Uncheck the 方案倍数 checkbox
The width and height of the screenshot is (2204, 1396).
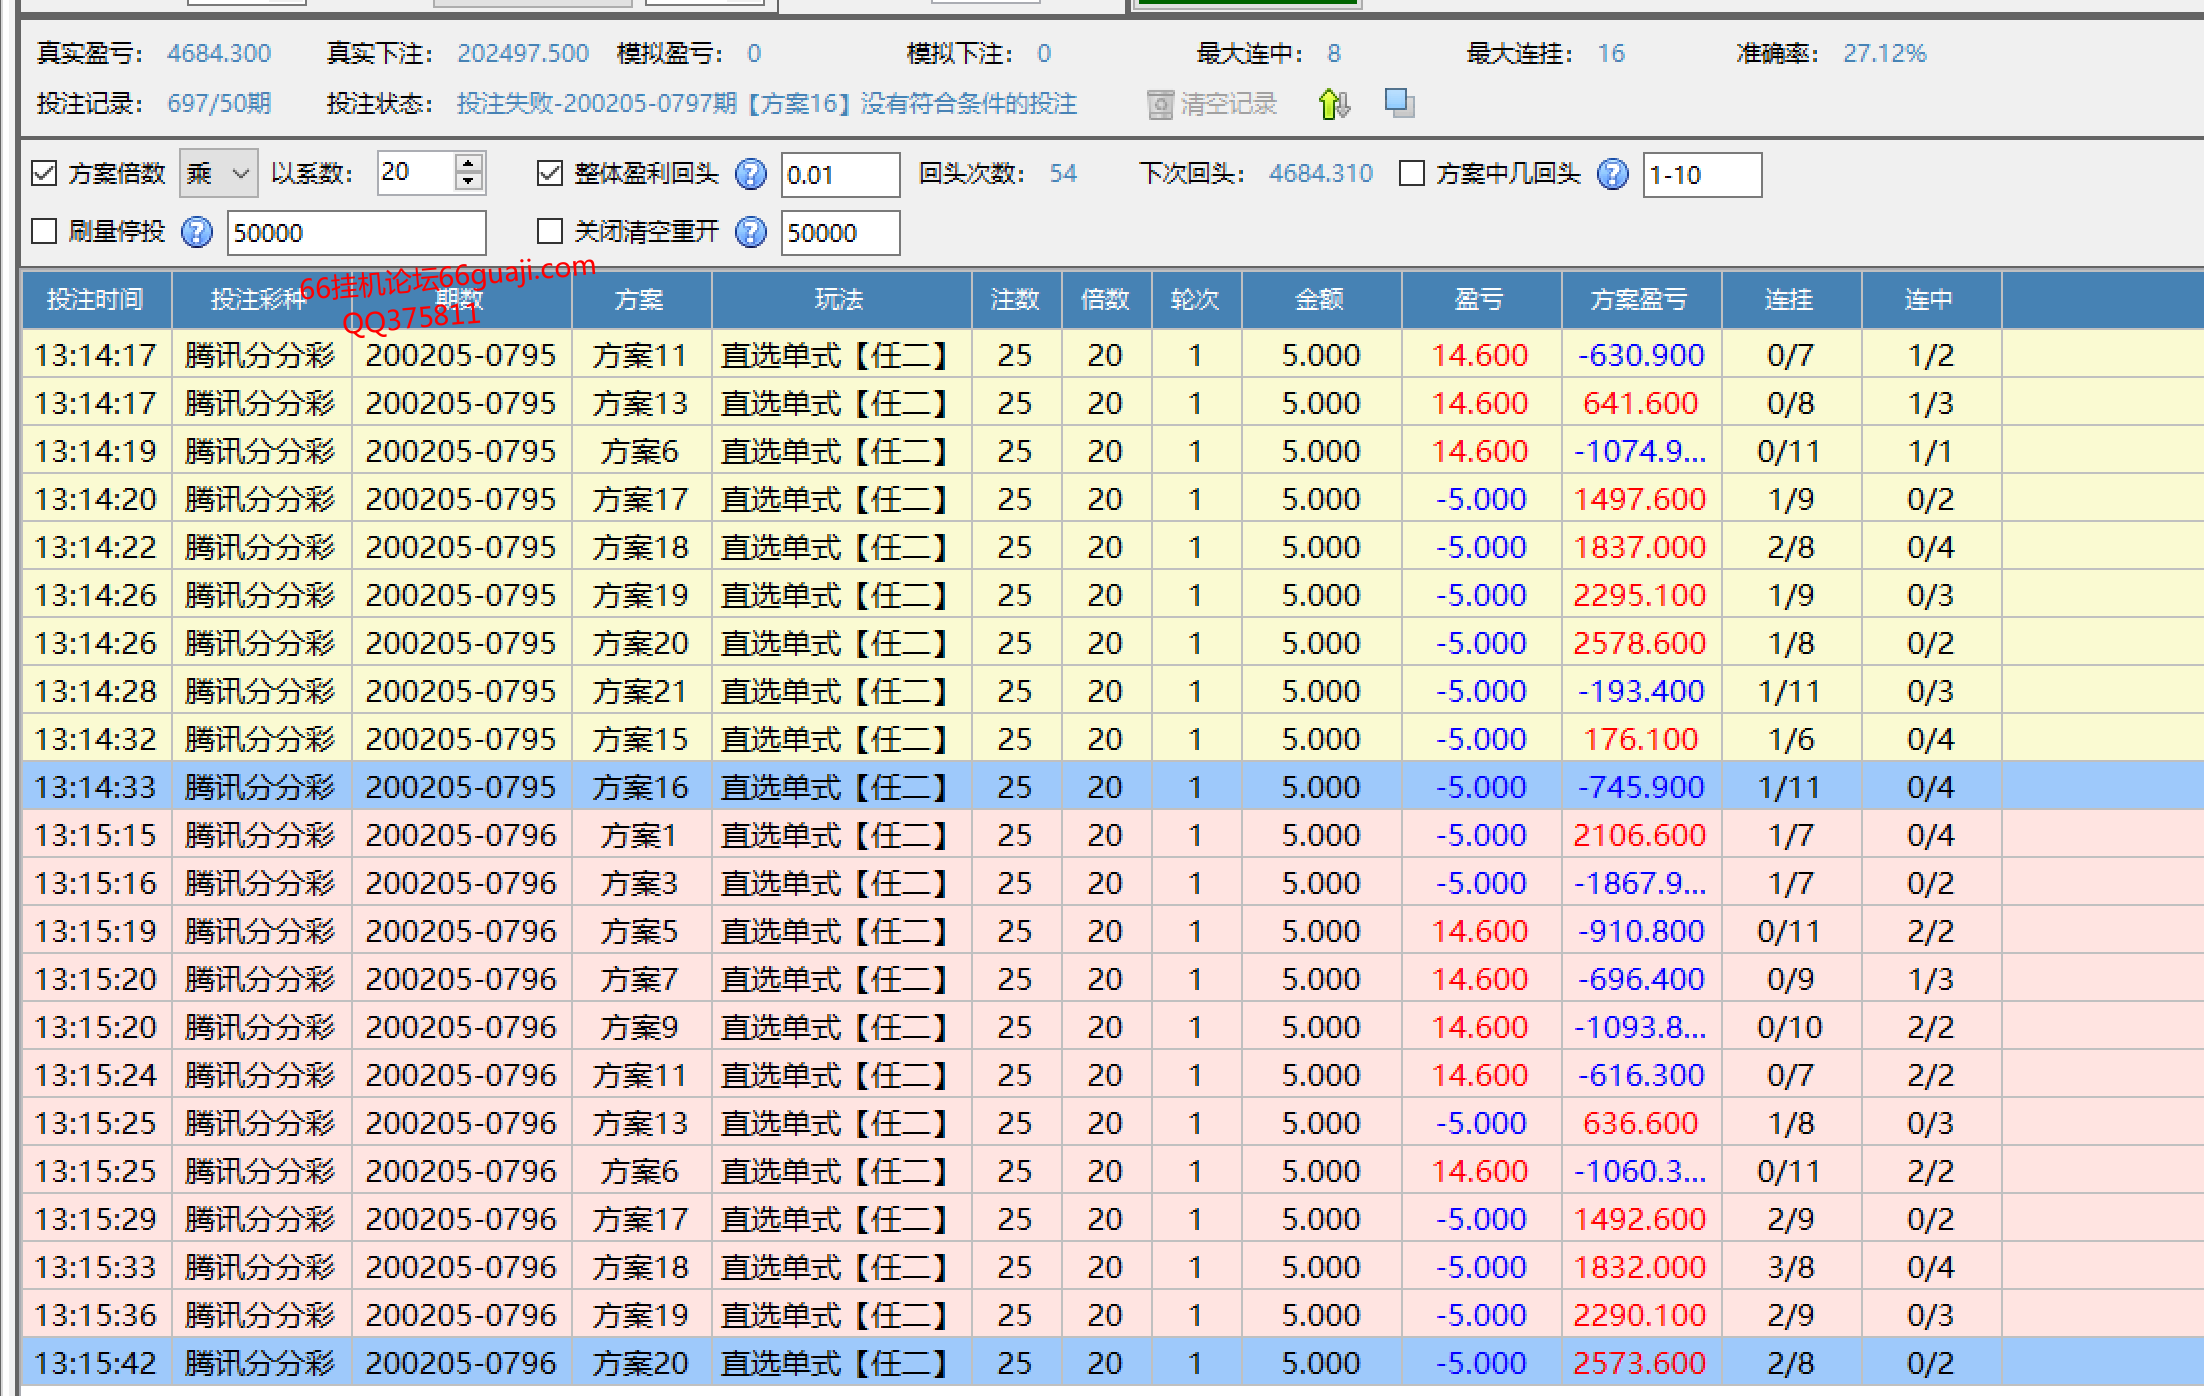point(44,173)
